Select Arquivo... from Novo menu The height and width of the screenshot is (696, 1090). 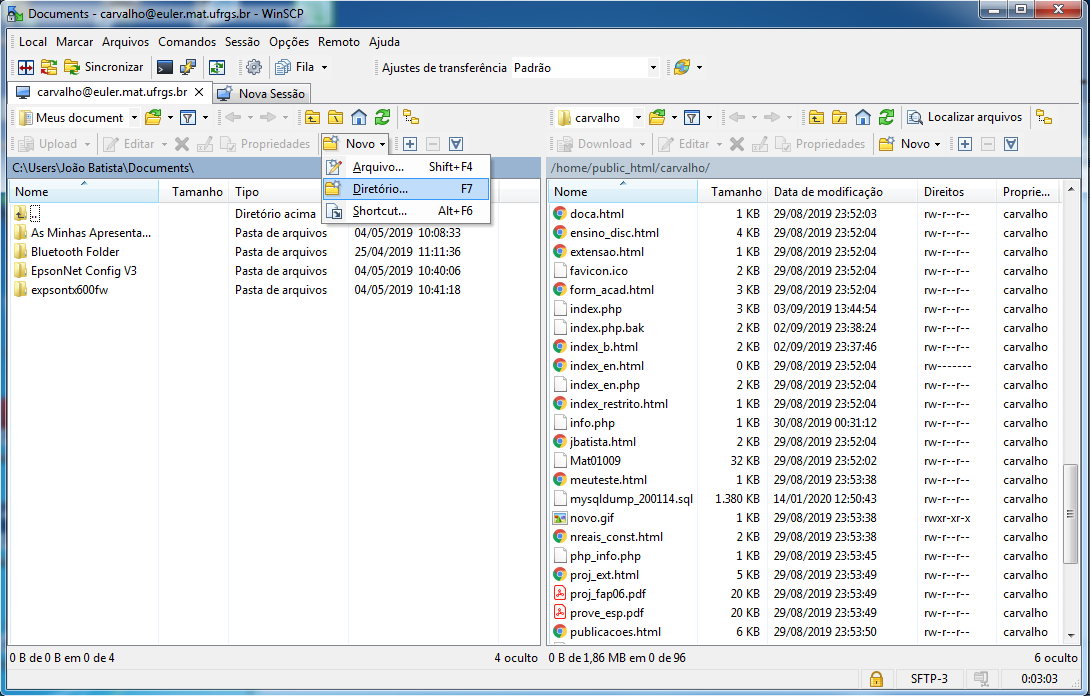(406, 167)
